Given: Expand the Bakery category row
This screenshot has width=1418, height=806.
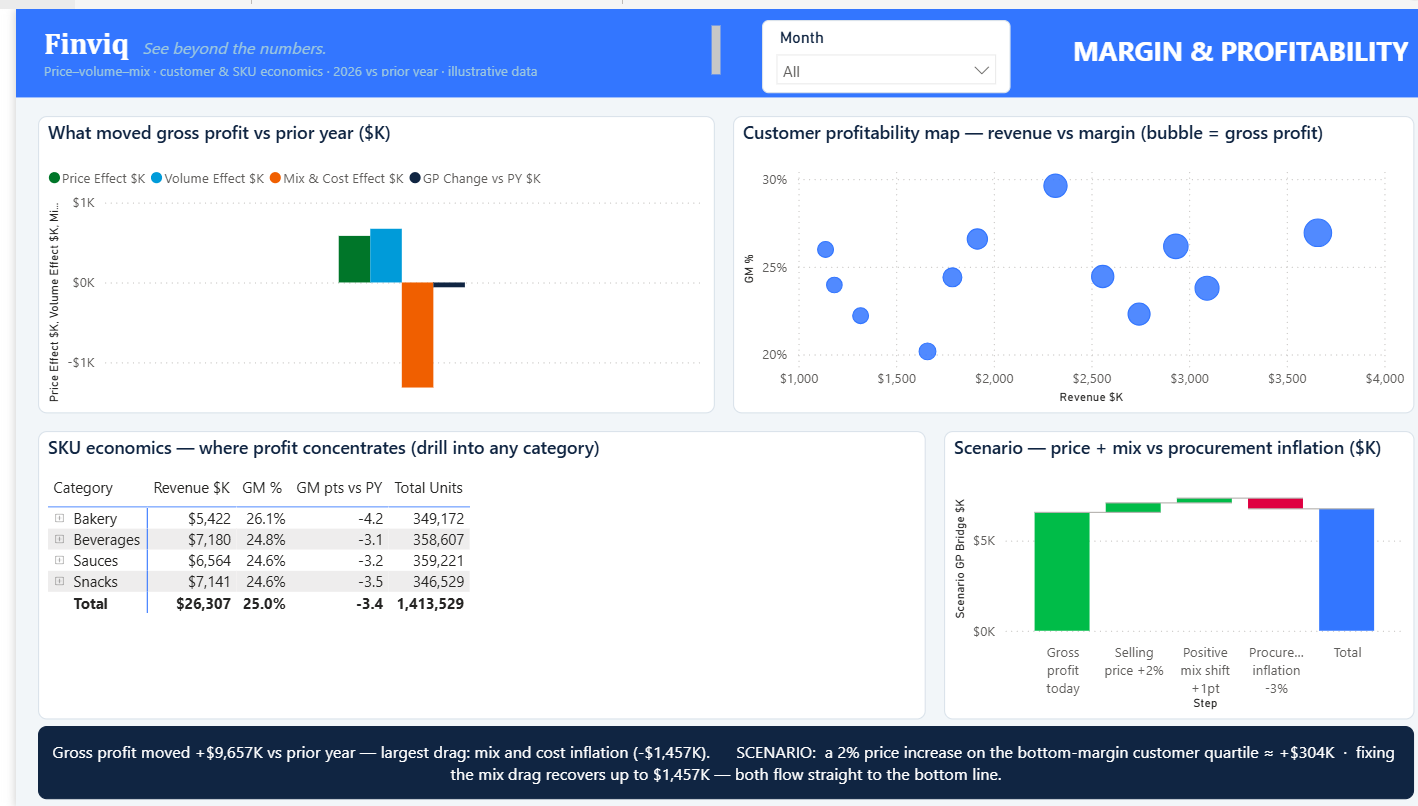Looking at the screenshot, I should pos(60,518).
